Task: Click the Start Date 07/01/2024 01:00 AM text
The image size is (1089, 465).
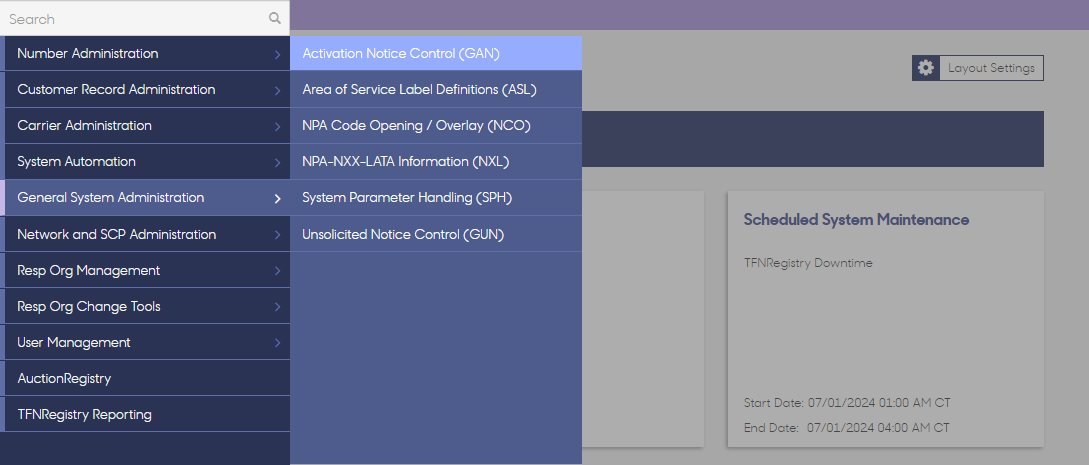Action: (847, 403)
